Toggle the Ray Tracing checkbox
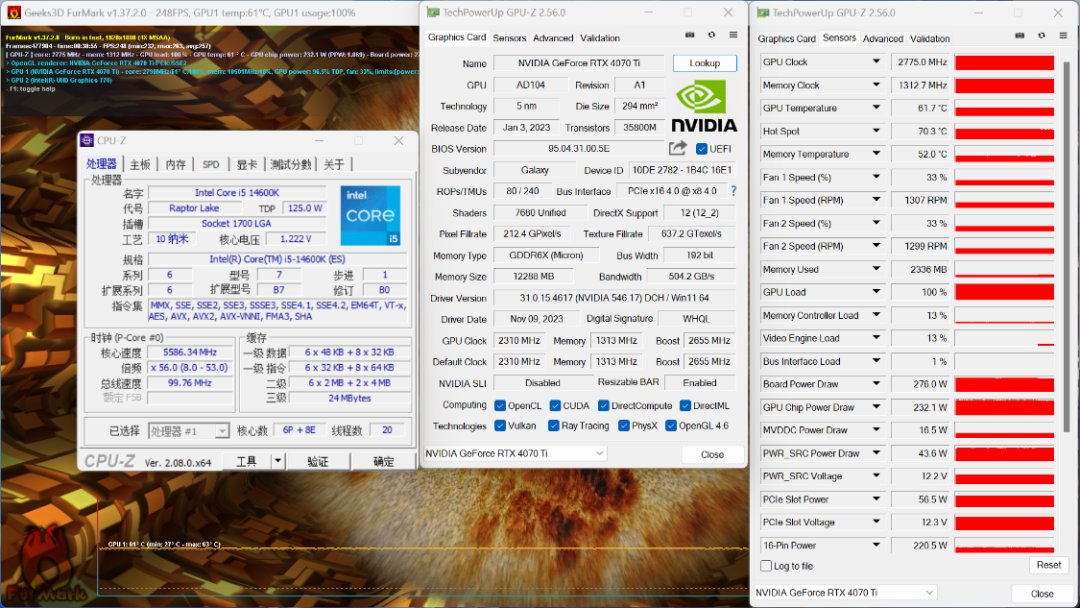Image resolution: width=1080 pixels, height=608 pixels. point(553,426)
